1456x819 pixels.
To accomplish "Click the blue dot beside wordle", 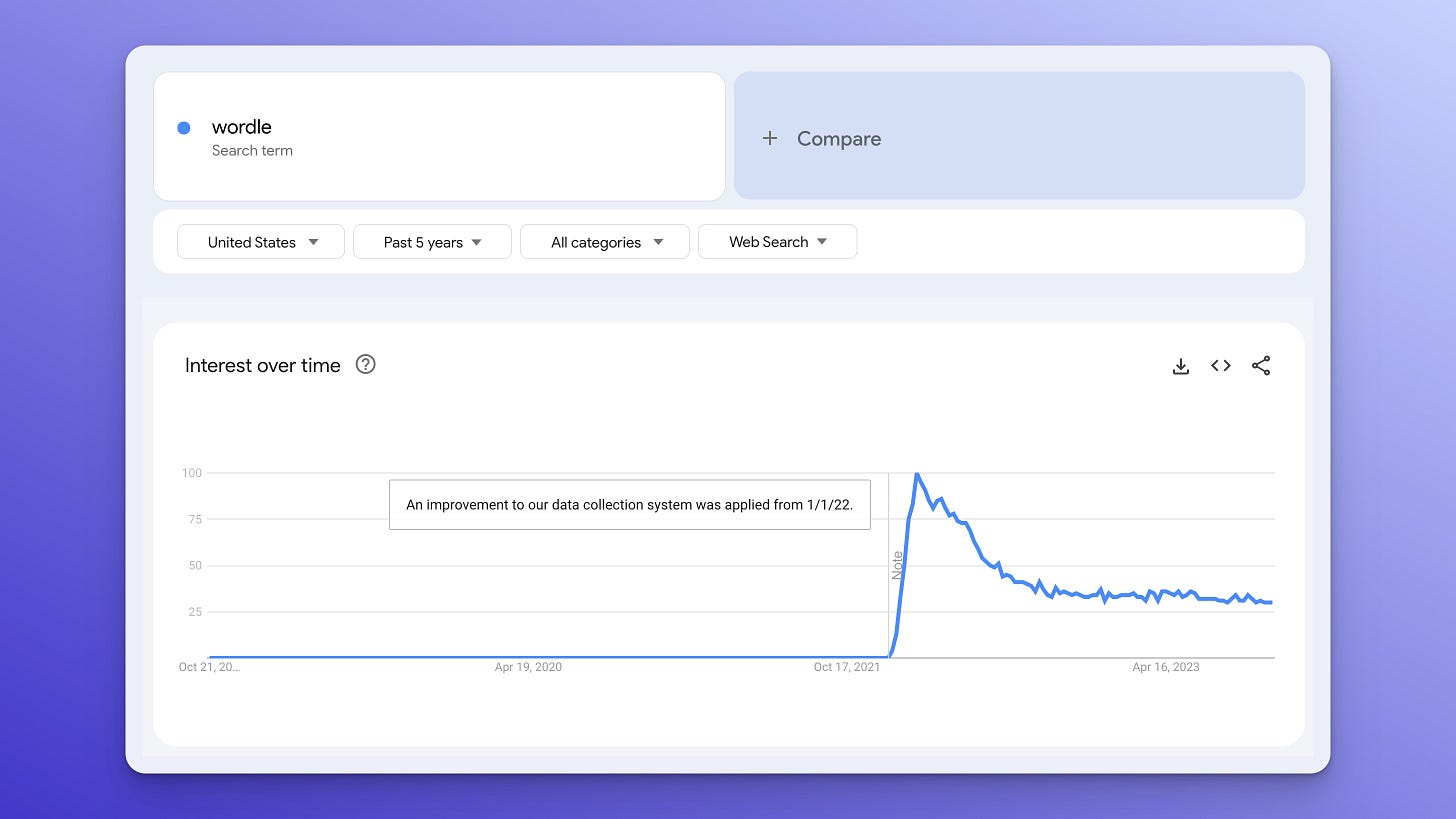I will [184, 128].
